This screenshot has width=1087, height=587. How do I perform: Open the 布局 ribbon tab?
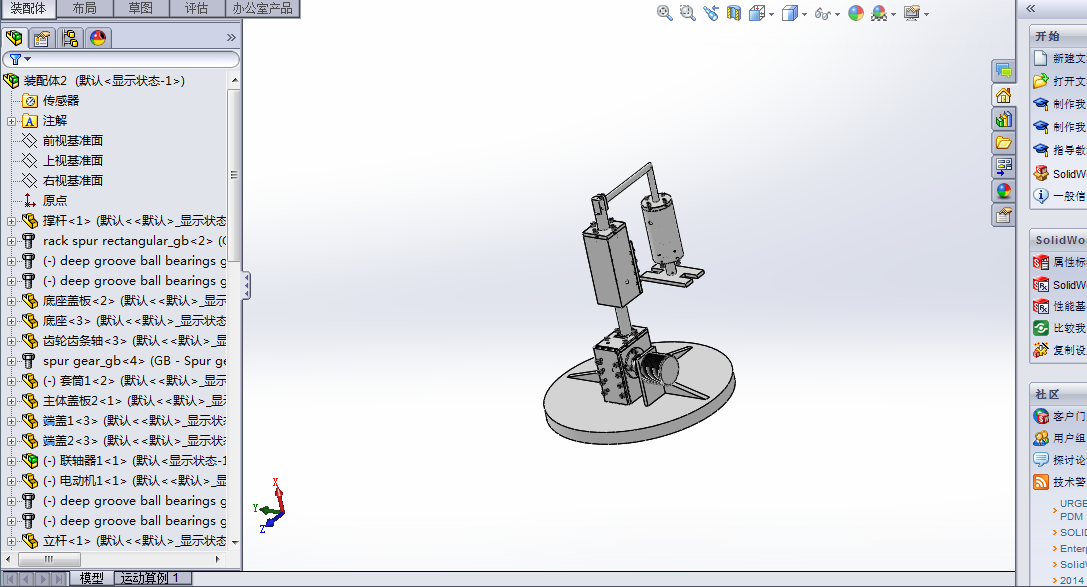click(85, 8)
